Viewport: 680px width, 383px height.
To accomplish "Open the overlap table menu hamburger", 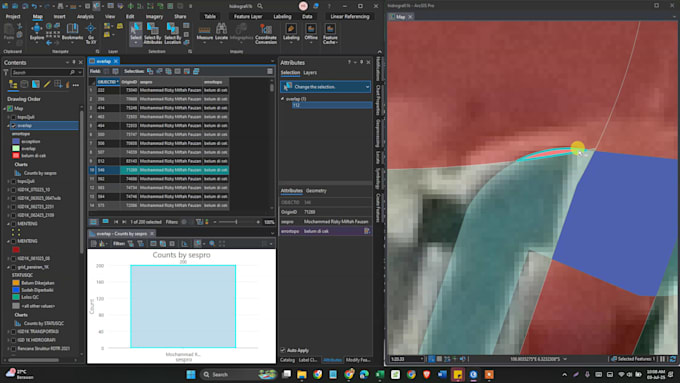I will (270, 71).
